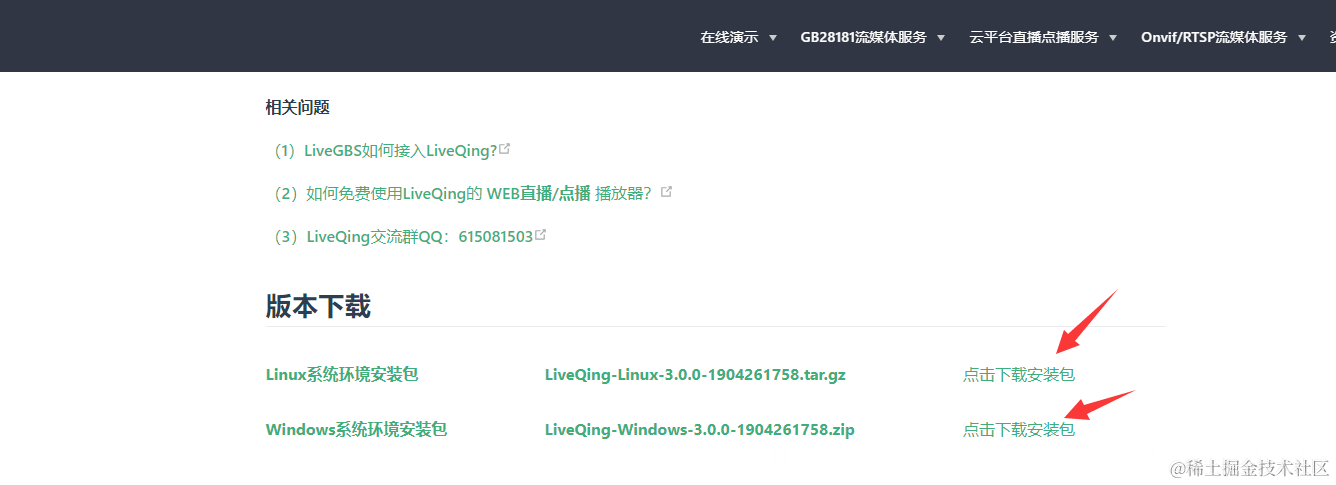Click 点击下载安装包 for the Windows package
This screenshot has height=485, width=1336.
[x=1019, y=430]
